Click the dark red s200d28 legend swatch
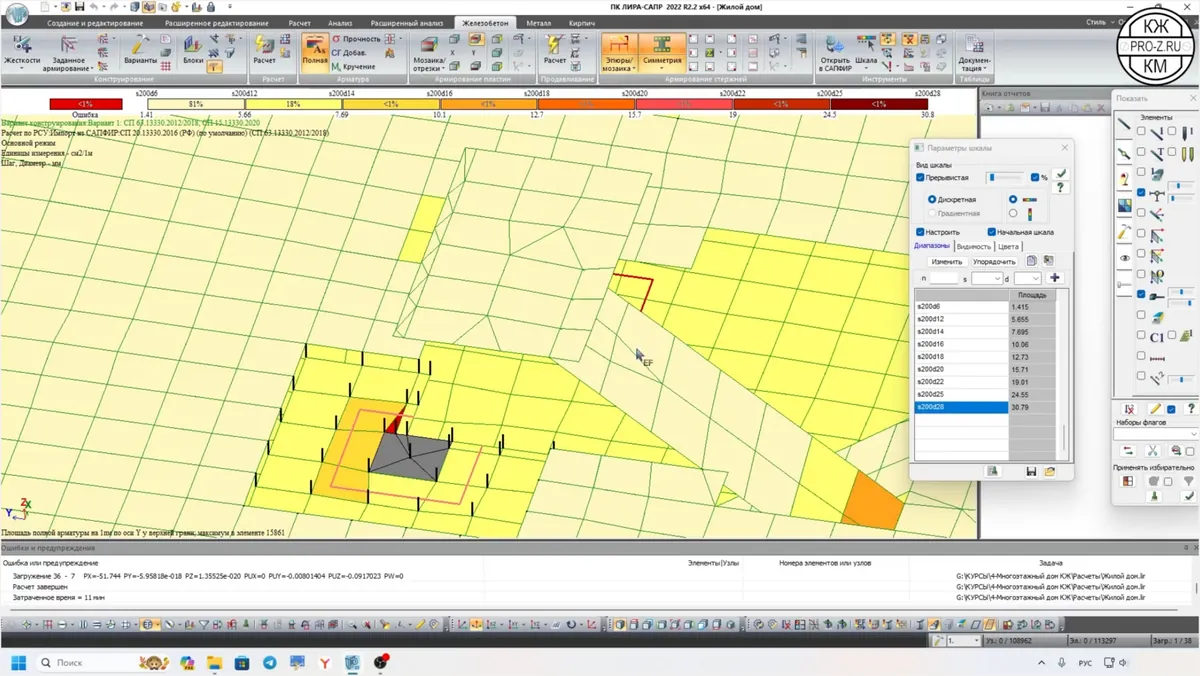This screenshot has width=1200, height=676. coord(878,104)
